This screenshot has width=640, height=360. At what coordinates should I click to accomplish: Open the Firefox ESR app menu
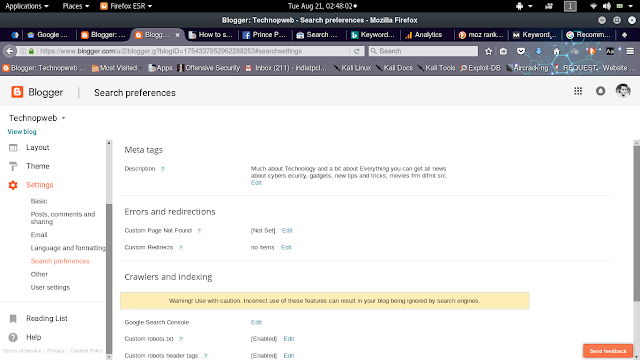tap(126, 6)
